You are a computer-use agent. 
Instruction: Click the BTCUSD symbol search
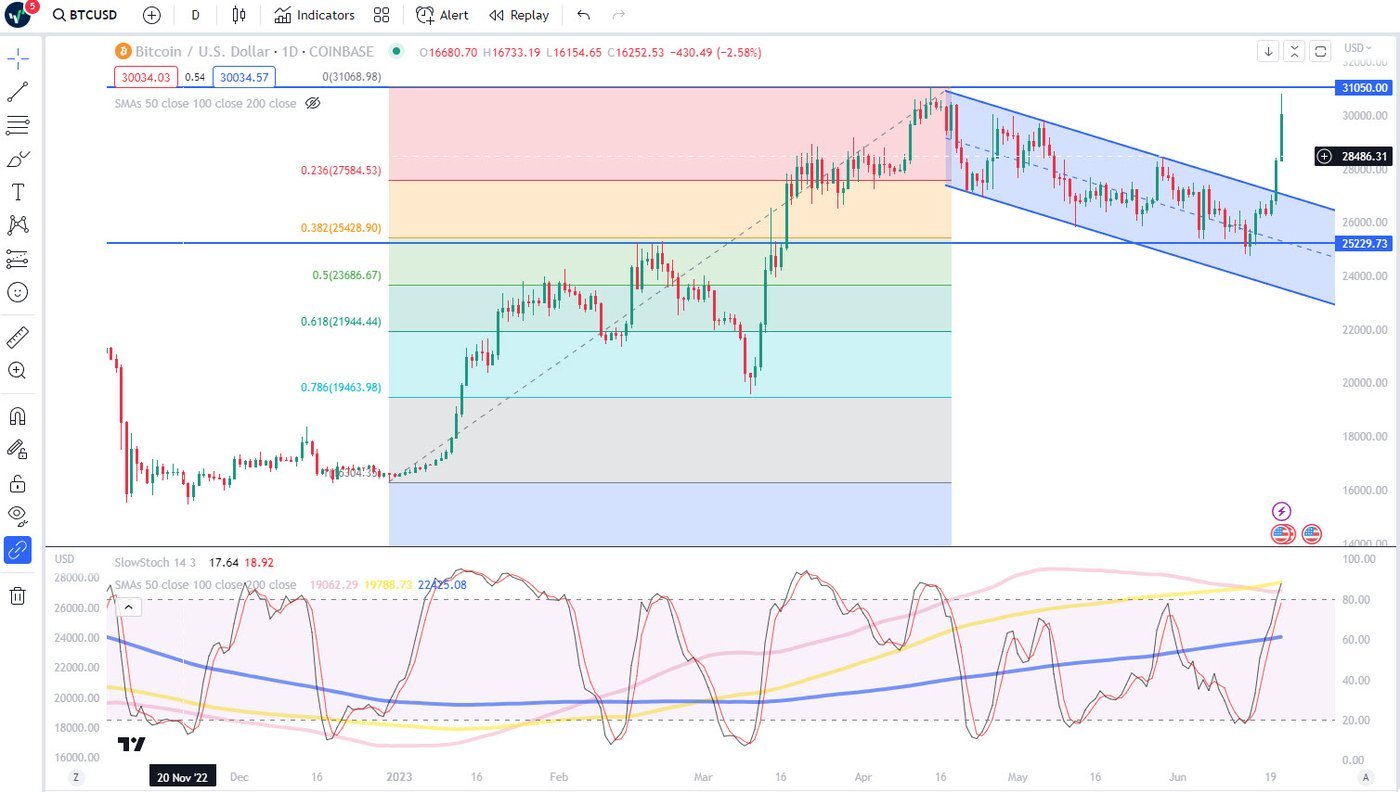[86, 15]
